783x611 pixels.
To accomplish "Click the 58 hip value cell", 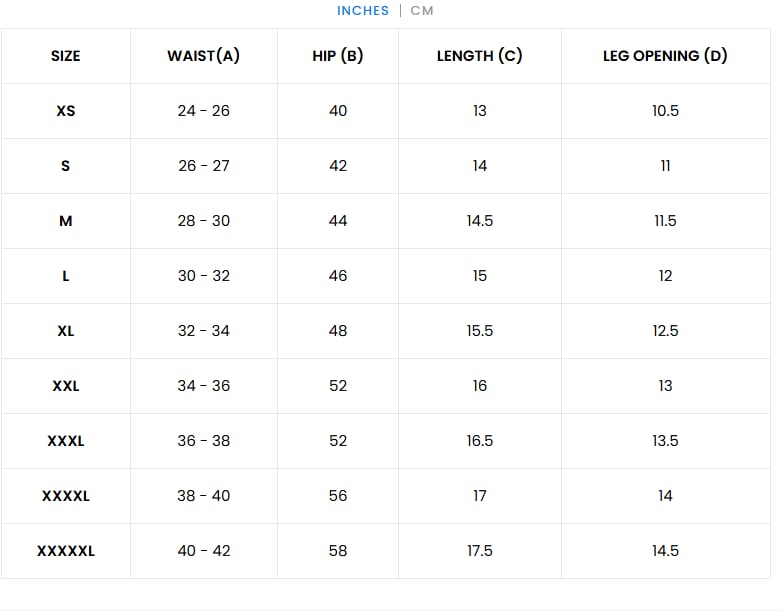I will (x=338, y=551).
